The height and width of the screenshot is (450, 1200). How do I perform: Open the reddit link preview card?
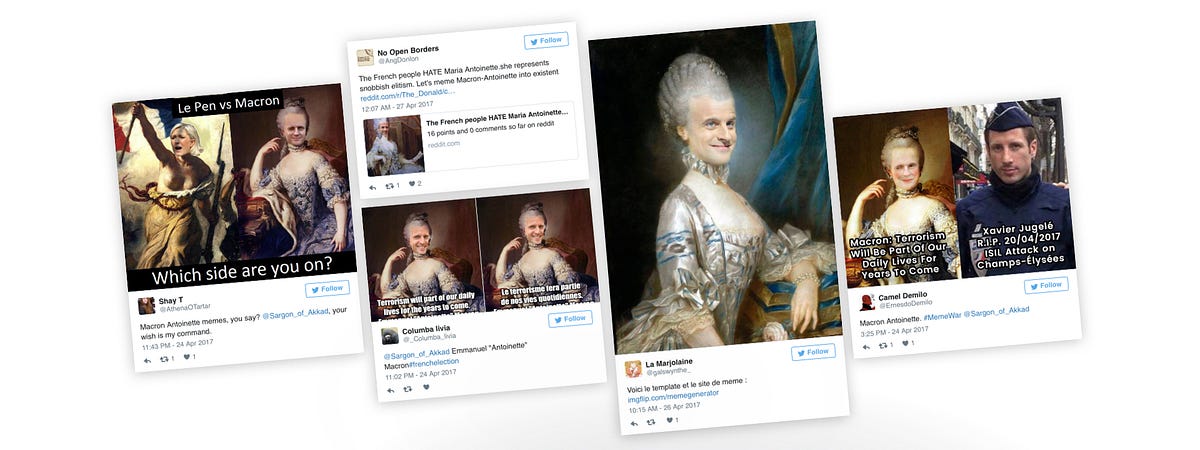[472, 134]
